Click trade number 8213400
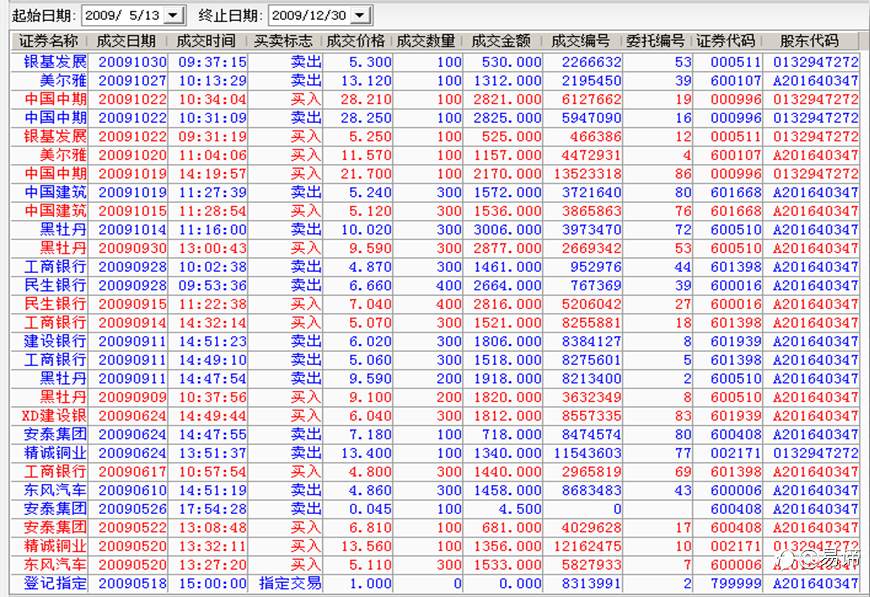Image resolution: width=870 pixels, height=597 pixels. coord(591,379)
